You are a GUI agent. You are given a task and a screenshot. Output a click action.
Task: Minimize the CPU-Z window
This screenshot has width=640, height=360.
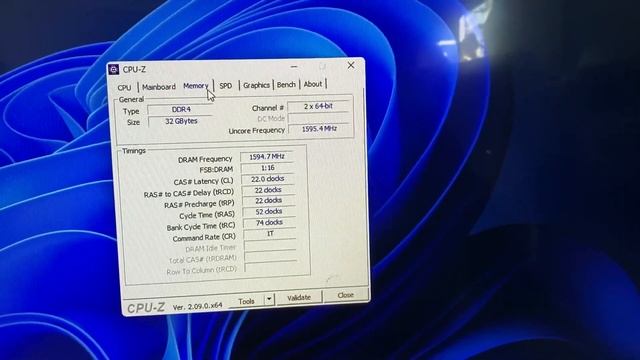(x=294, y=66)
